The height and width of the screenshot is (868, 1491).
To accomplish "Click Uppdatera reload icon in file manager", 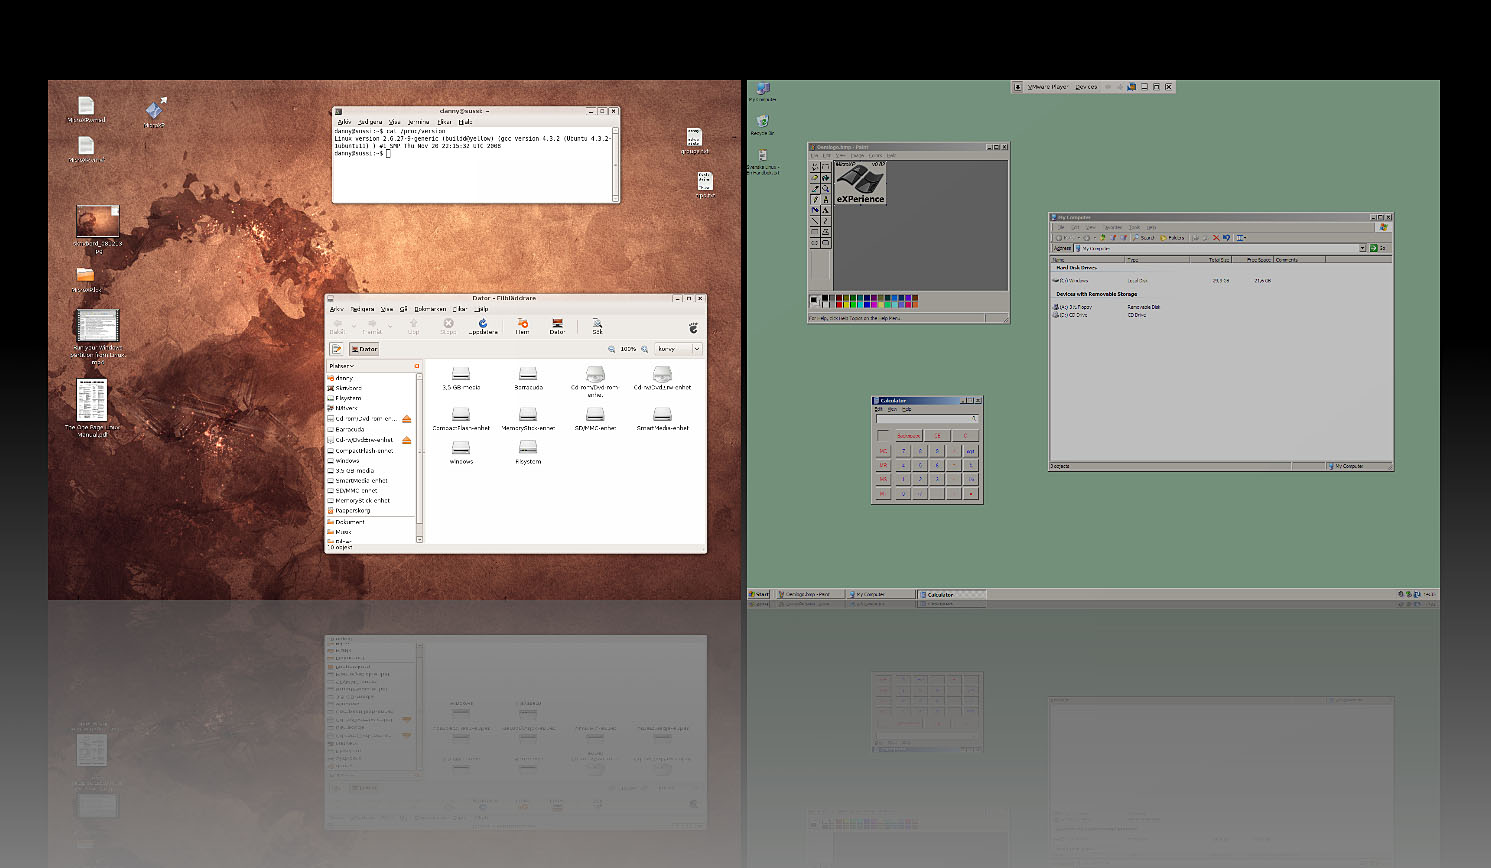I will 483,326.
